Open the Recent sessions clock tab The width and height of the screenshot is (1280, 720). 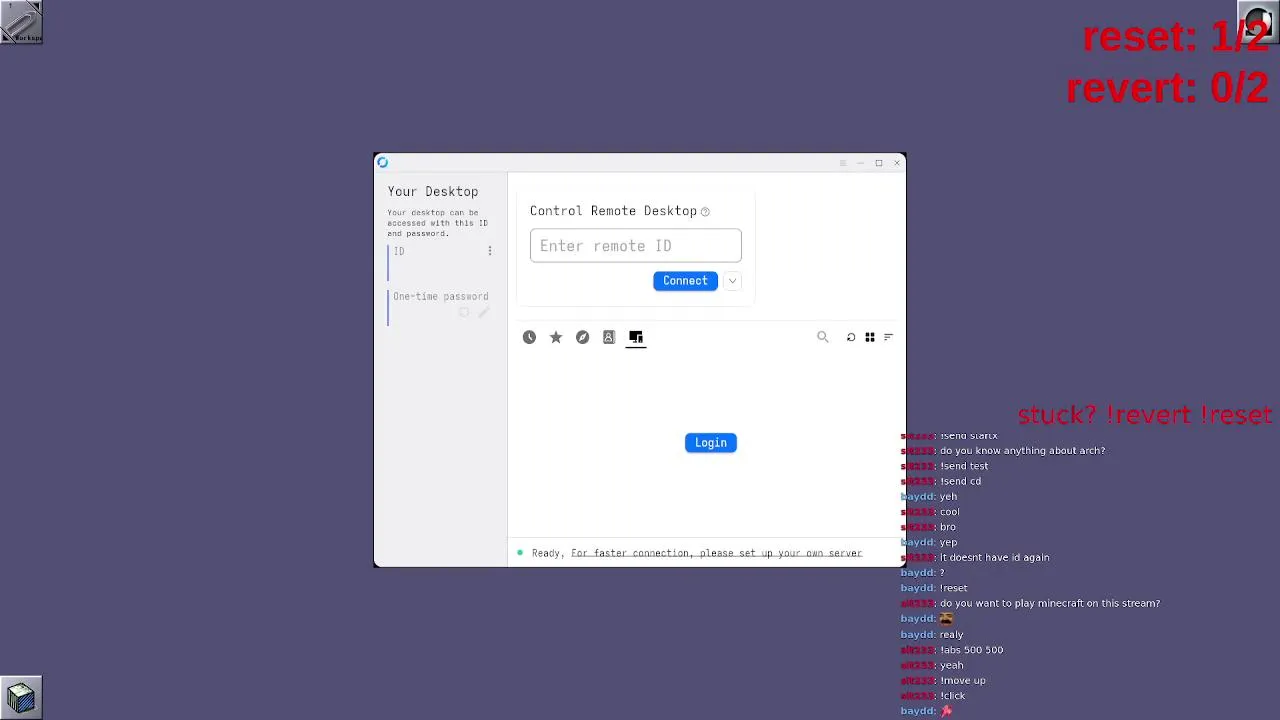529,337
